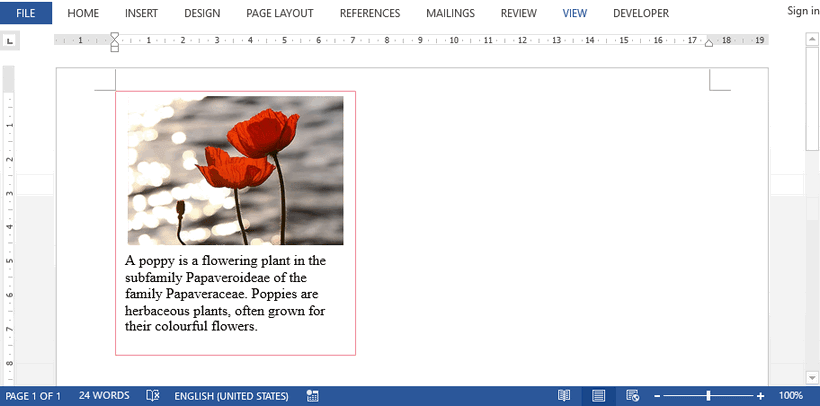The height and width of the screenshot is (406, 820).
Task: Select the VIEW ribbon tab
Action: [575, 14]
